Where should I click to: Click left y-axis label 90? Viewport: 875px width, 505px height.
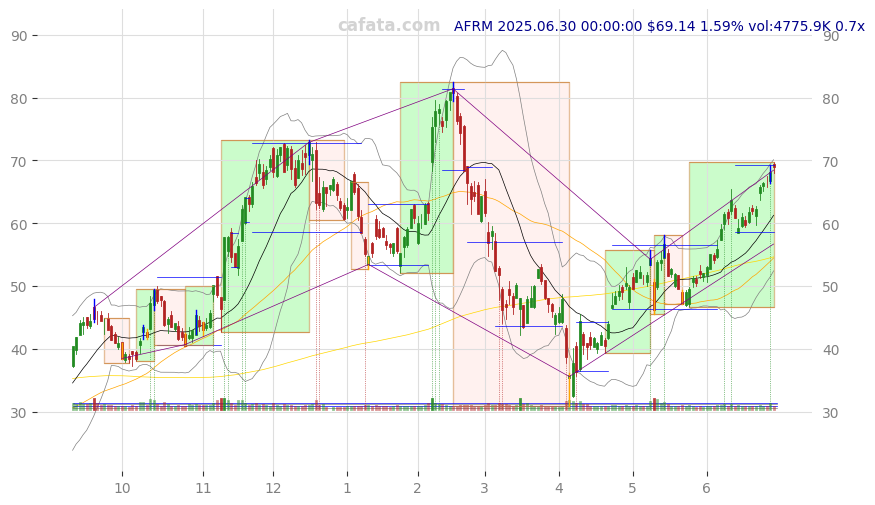tap(18, 36)
